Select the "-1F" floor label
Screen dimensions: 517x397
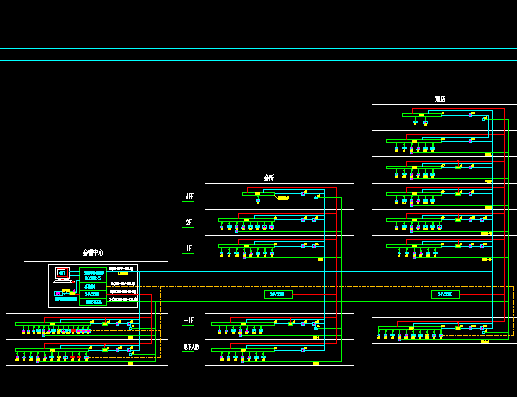(x=189, y=320)
